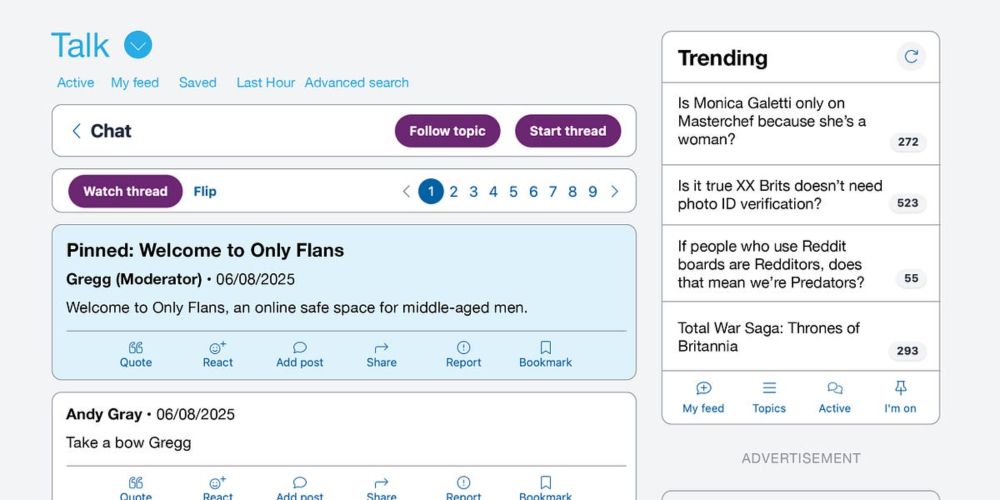The height and width of the screenshot is (500, 1000).
Task: Open My feed icon in Trending panel
Action: tap(703, 388)
